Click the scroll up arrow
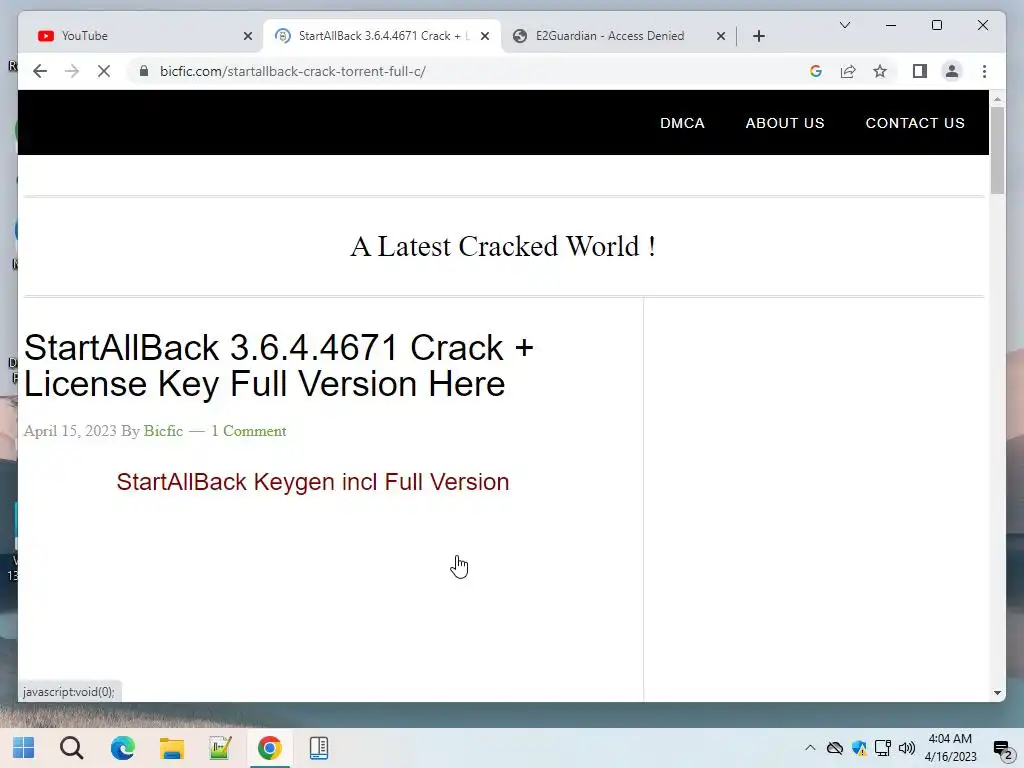 click(x=997, y=99)
